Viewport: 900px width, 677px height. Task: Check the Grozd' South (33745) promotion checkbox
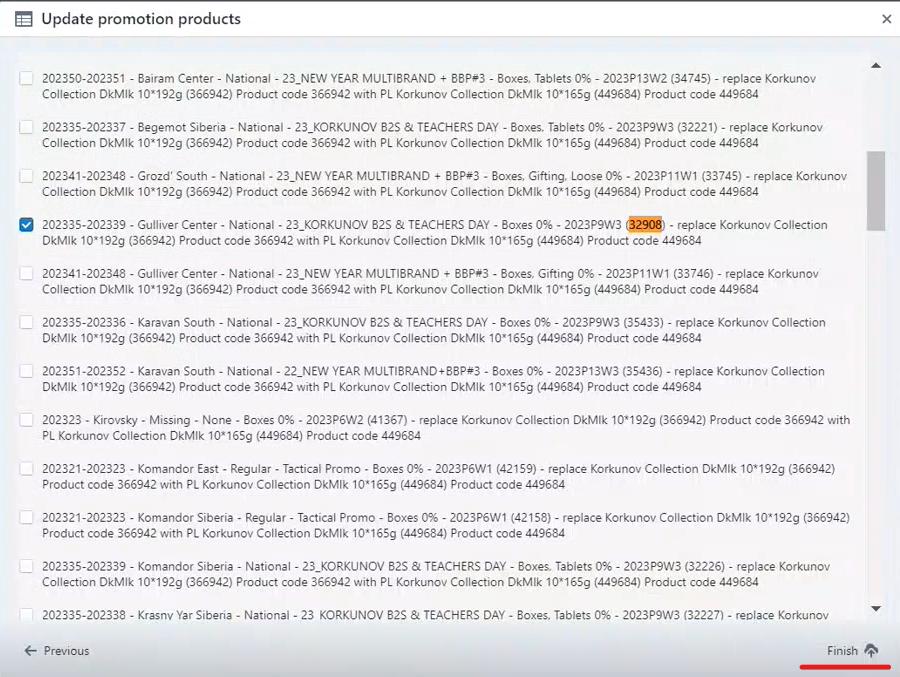(x=26, y=176)
